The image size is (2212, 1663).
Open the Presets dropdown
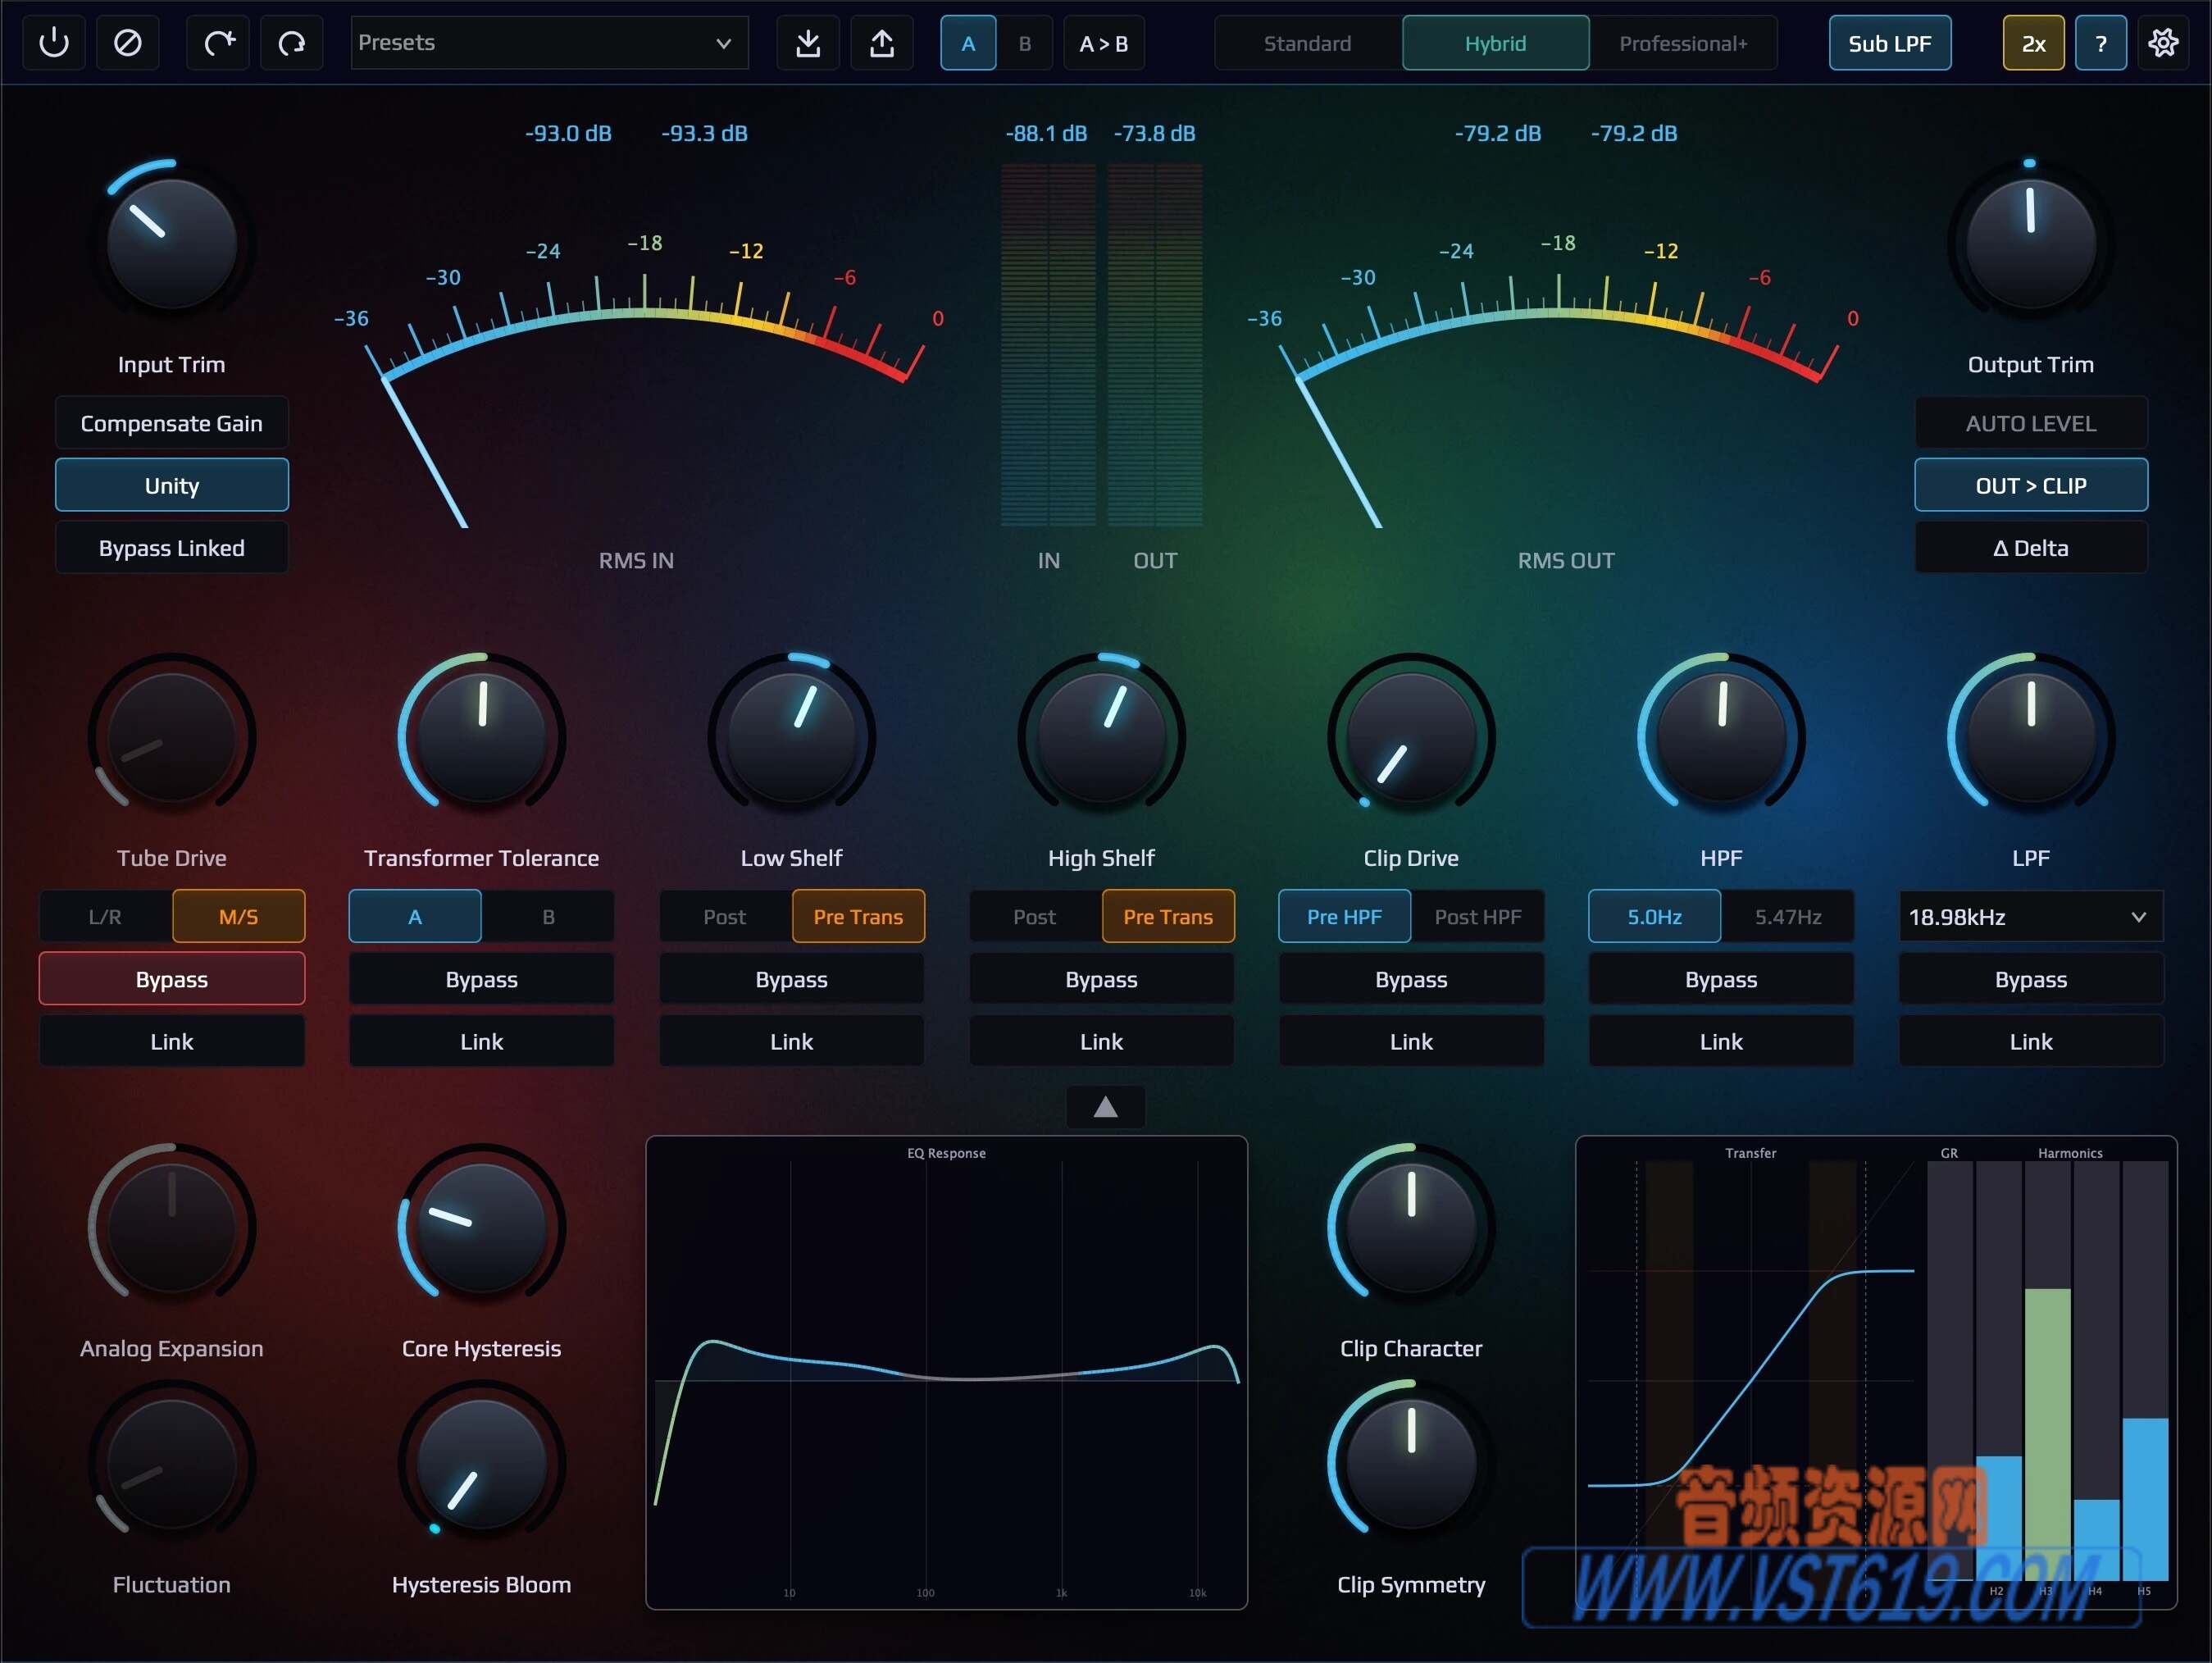(x=549, y=42)
